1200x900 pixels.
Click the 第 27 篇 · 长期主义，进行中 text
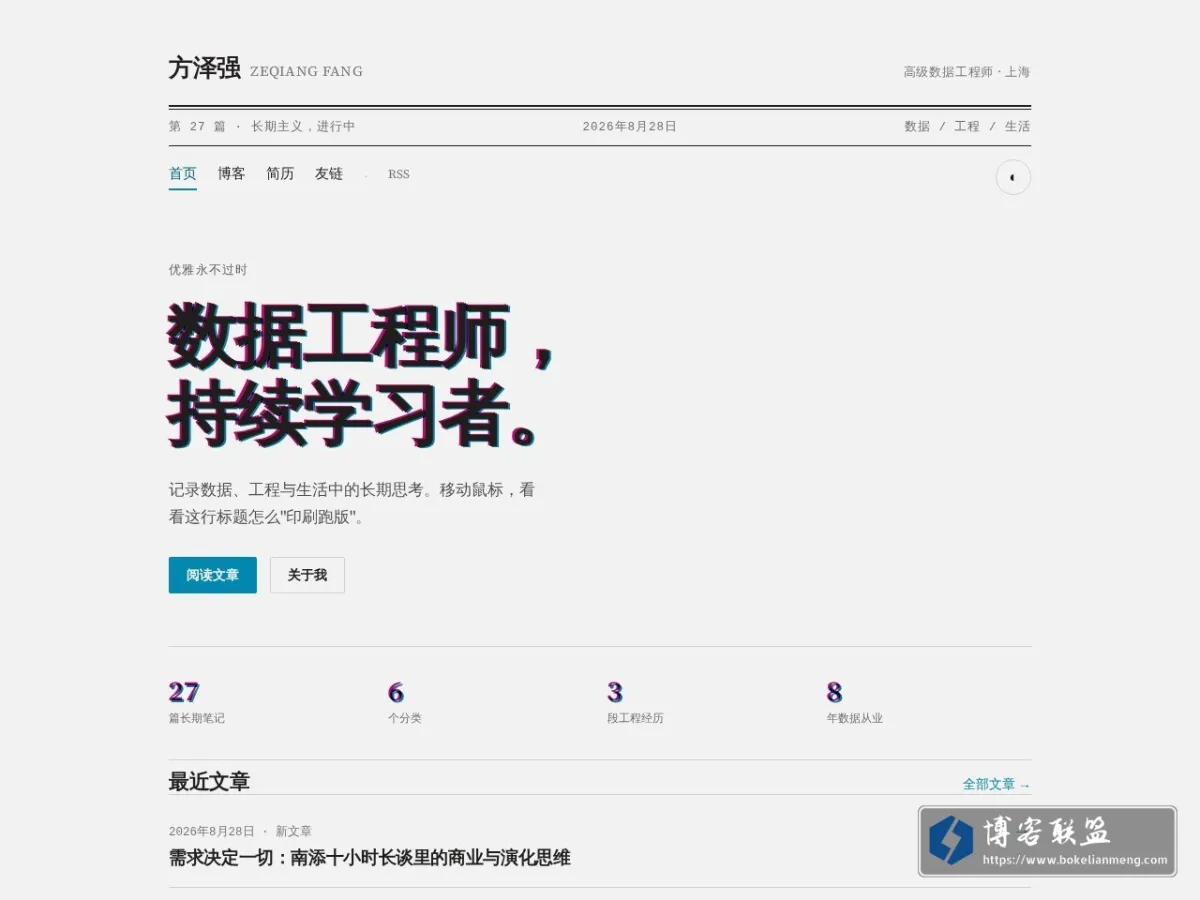tap(262, 126)
